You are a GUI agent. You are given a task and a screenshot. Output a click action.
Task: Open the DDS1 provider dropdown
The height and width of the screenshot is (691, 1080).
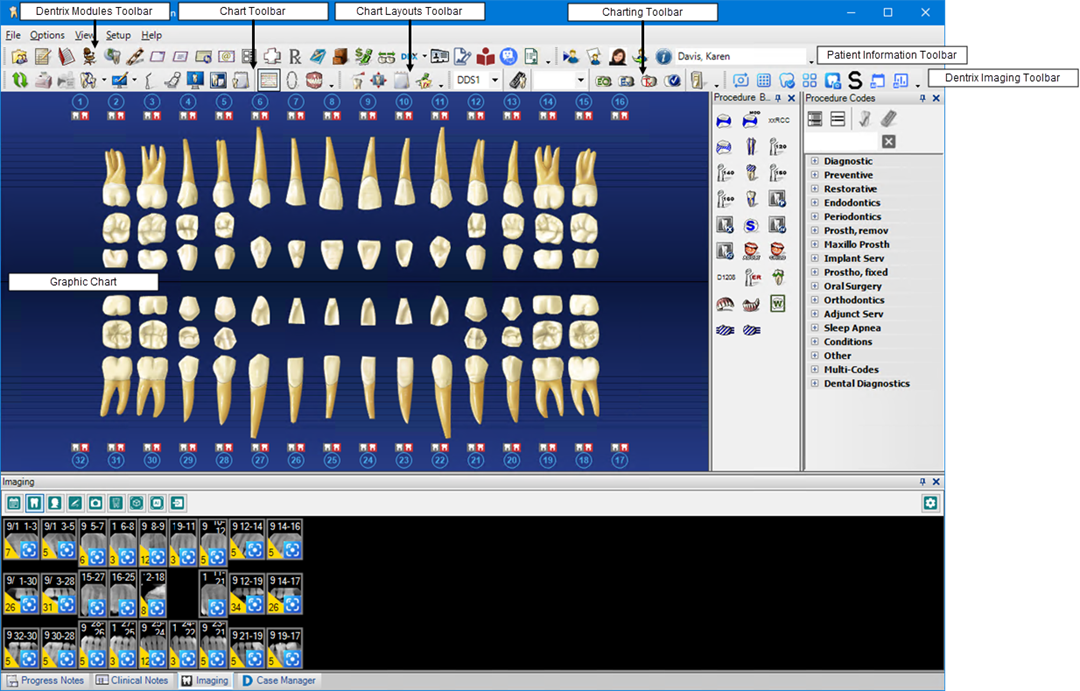494,80
